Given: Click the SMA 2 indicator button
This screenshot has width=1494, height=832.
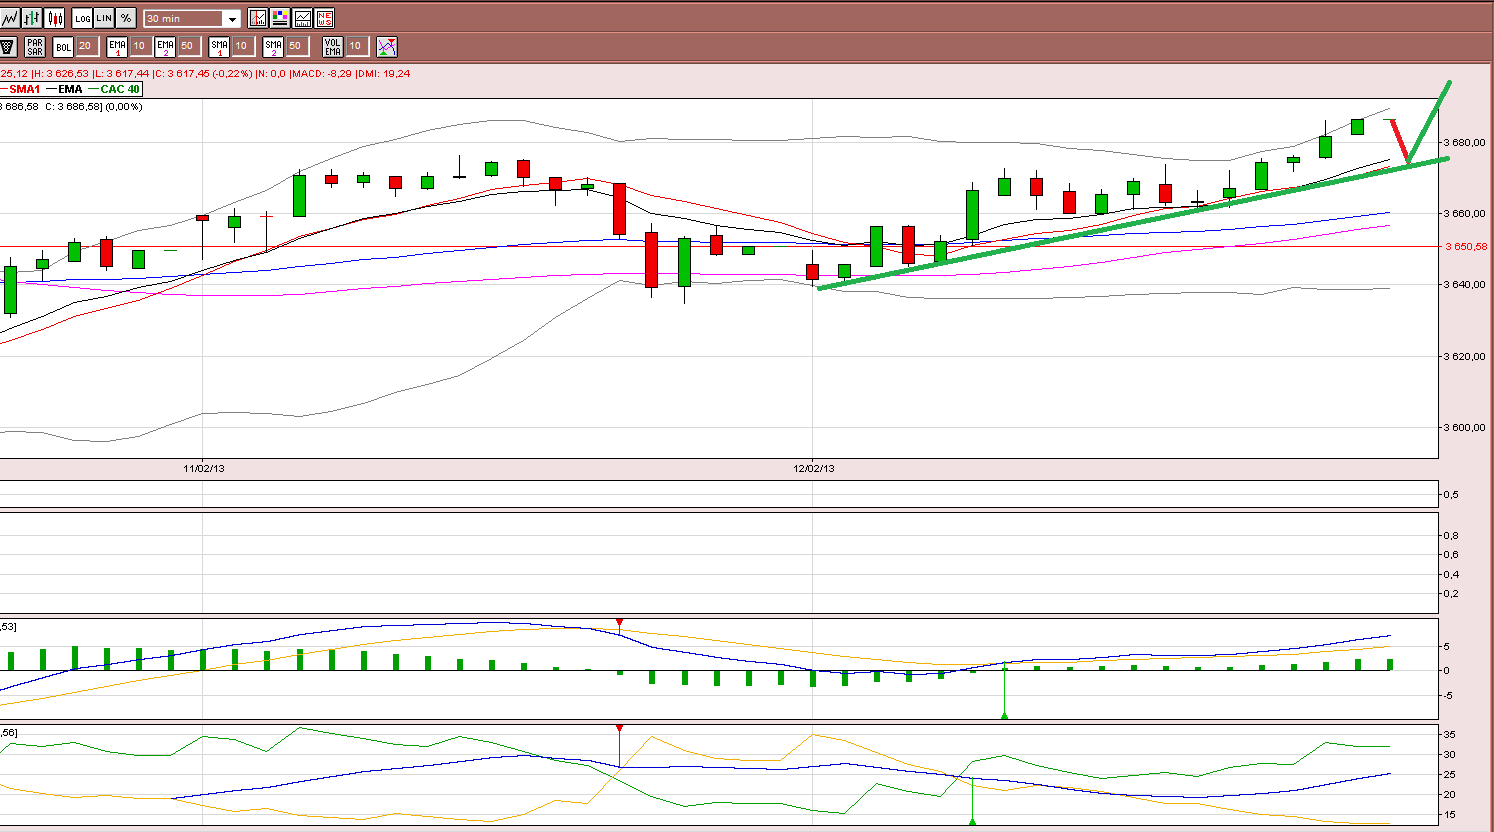Looking at the screenshot, I should 273,46.
